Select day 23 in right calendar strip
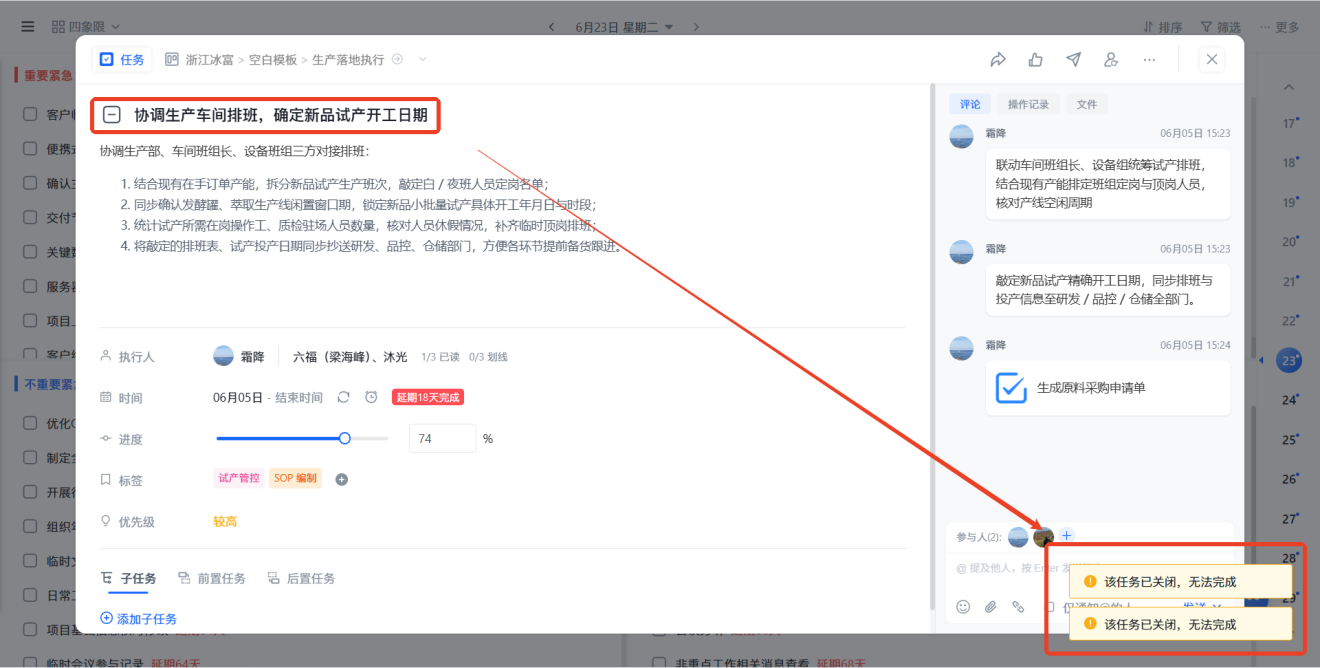Viewport: 1320px width, 668px height. pos(1289,360)
